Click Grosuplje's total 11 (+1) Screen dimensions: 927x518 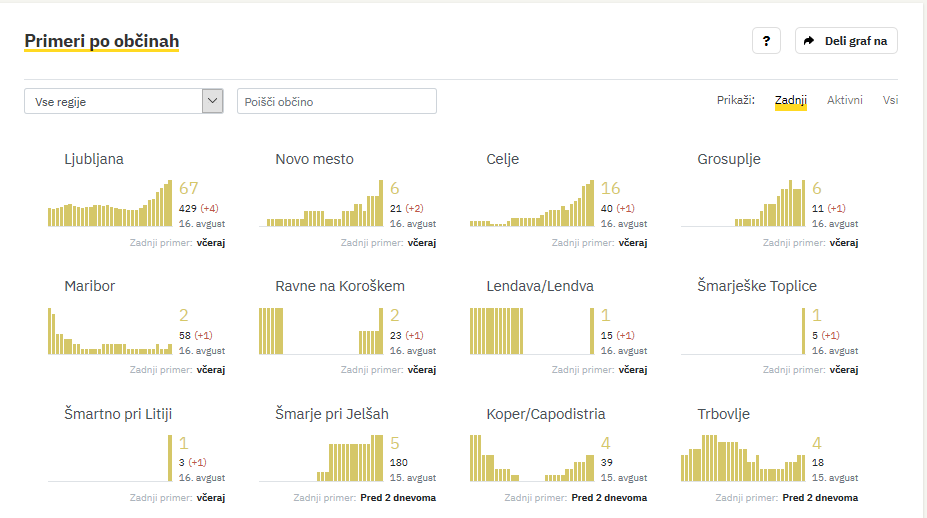829,208
